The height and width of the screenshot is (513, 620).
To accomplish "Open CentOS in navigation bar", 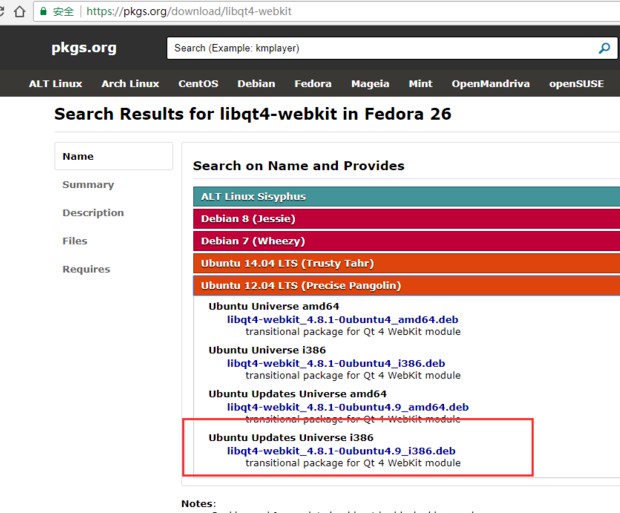I will (x=198, y=84).
